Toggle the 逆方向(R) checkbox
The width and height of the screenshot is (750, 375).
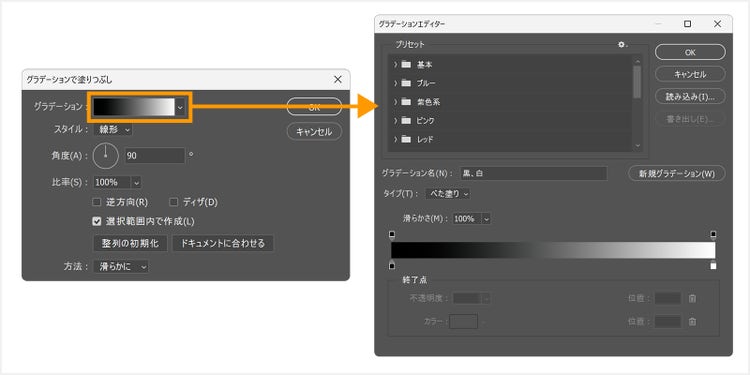(x=97, y=202)
